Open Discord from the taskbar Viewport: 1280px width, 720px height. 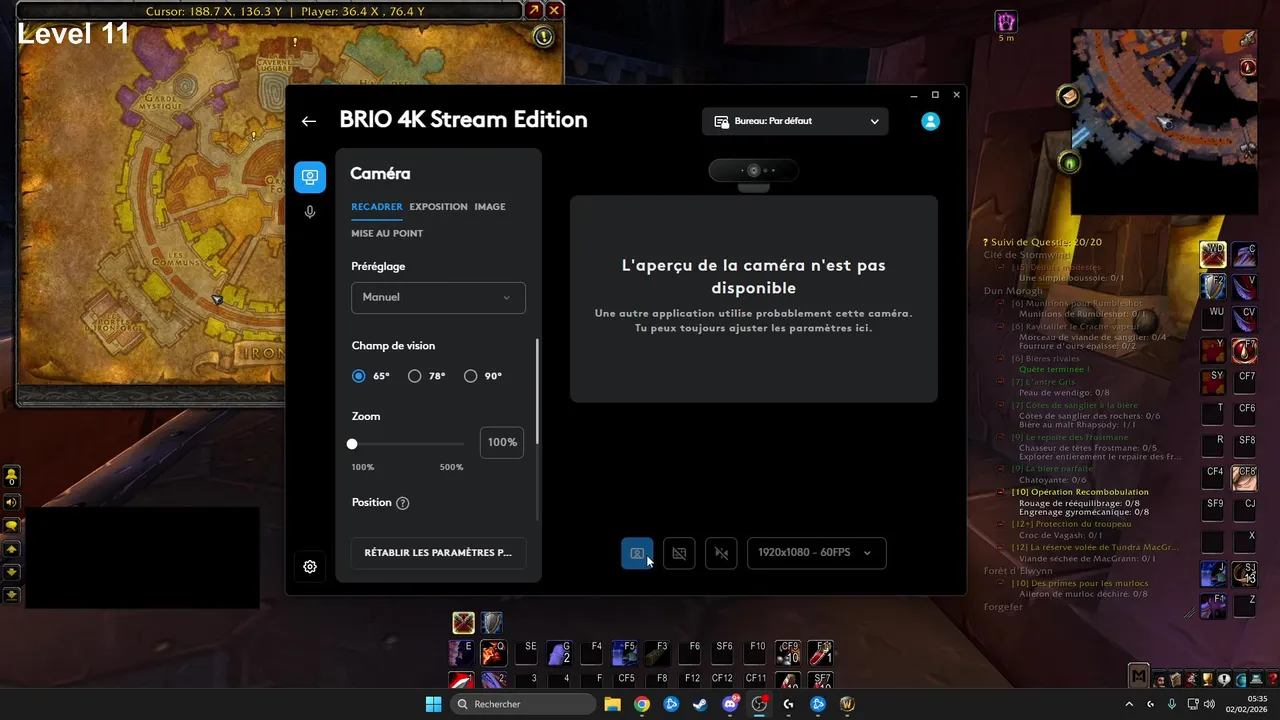pos(730,704)
